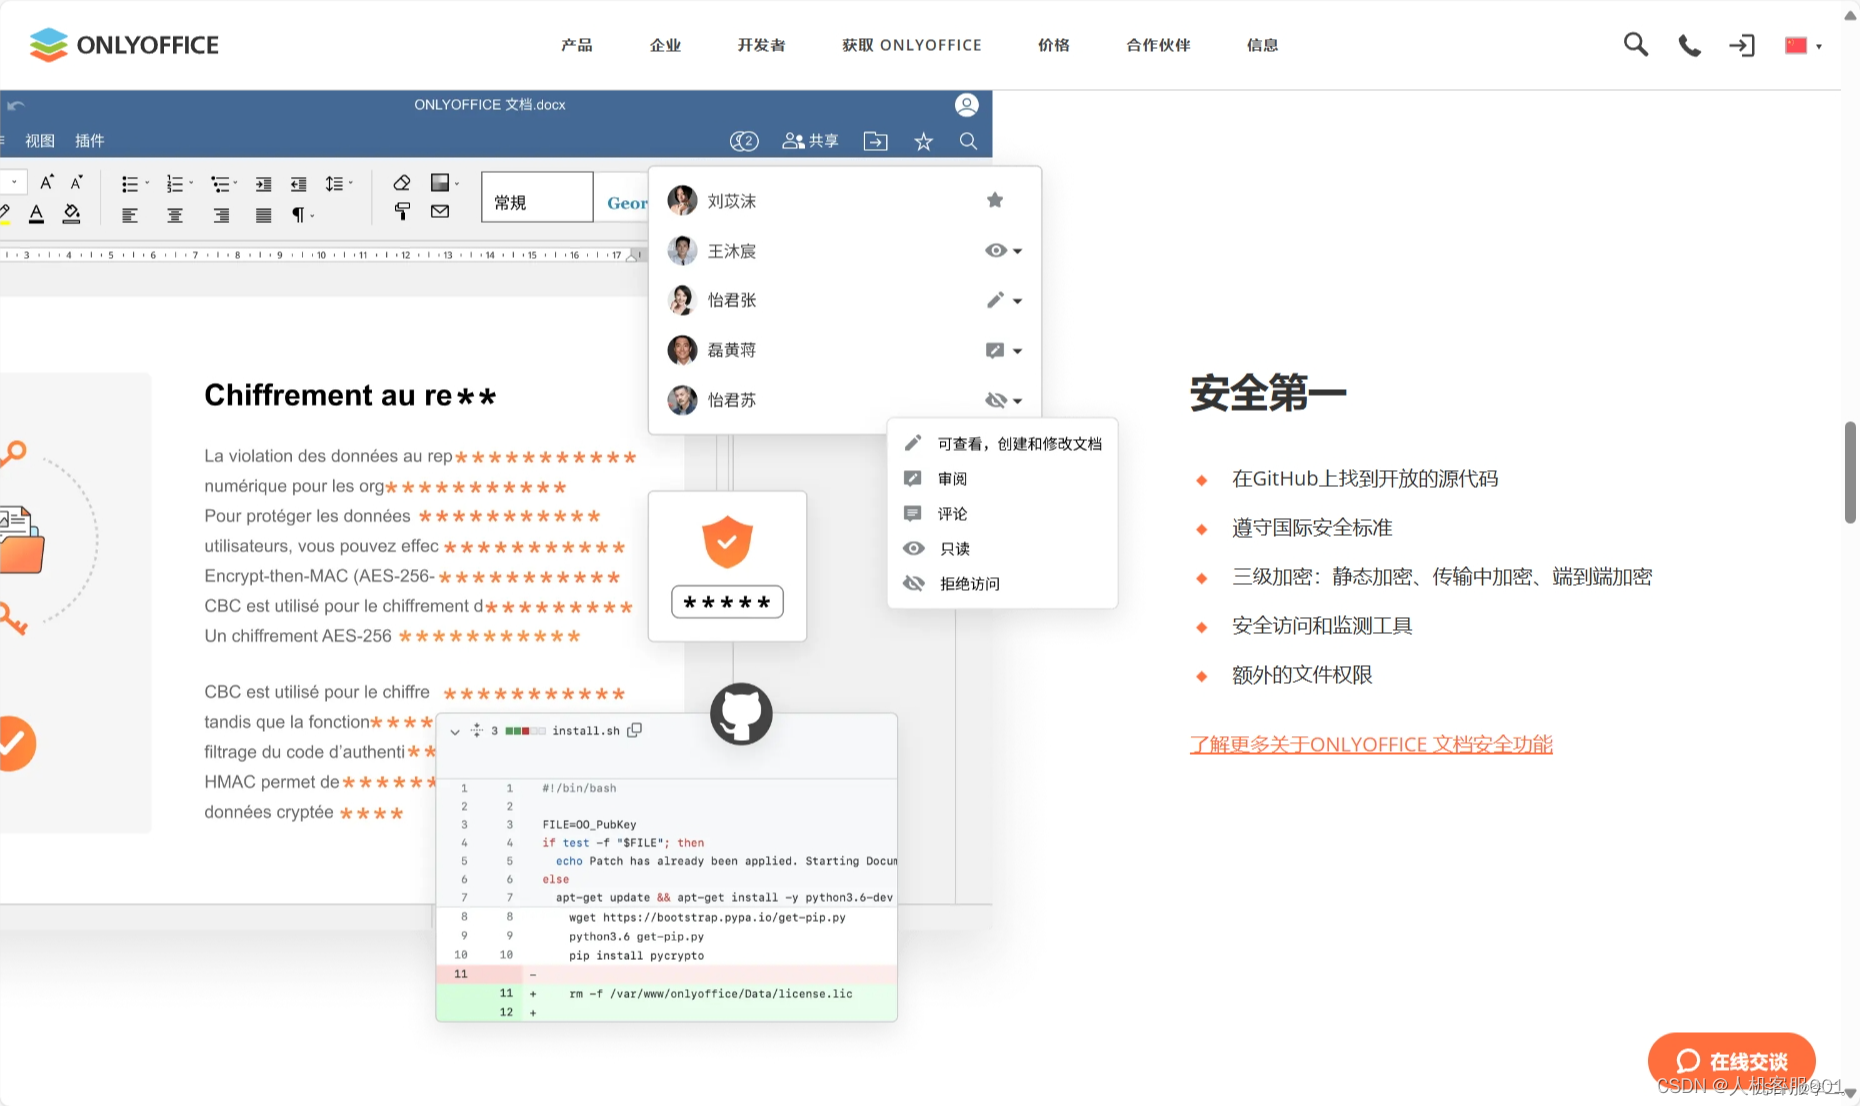Click the undo arrow in editor header
The width and height of the screenshot is (1860, 1106).
click(15, 105)
